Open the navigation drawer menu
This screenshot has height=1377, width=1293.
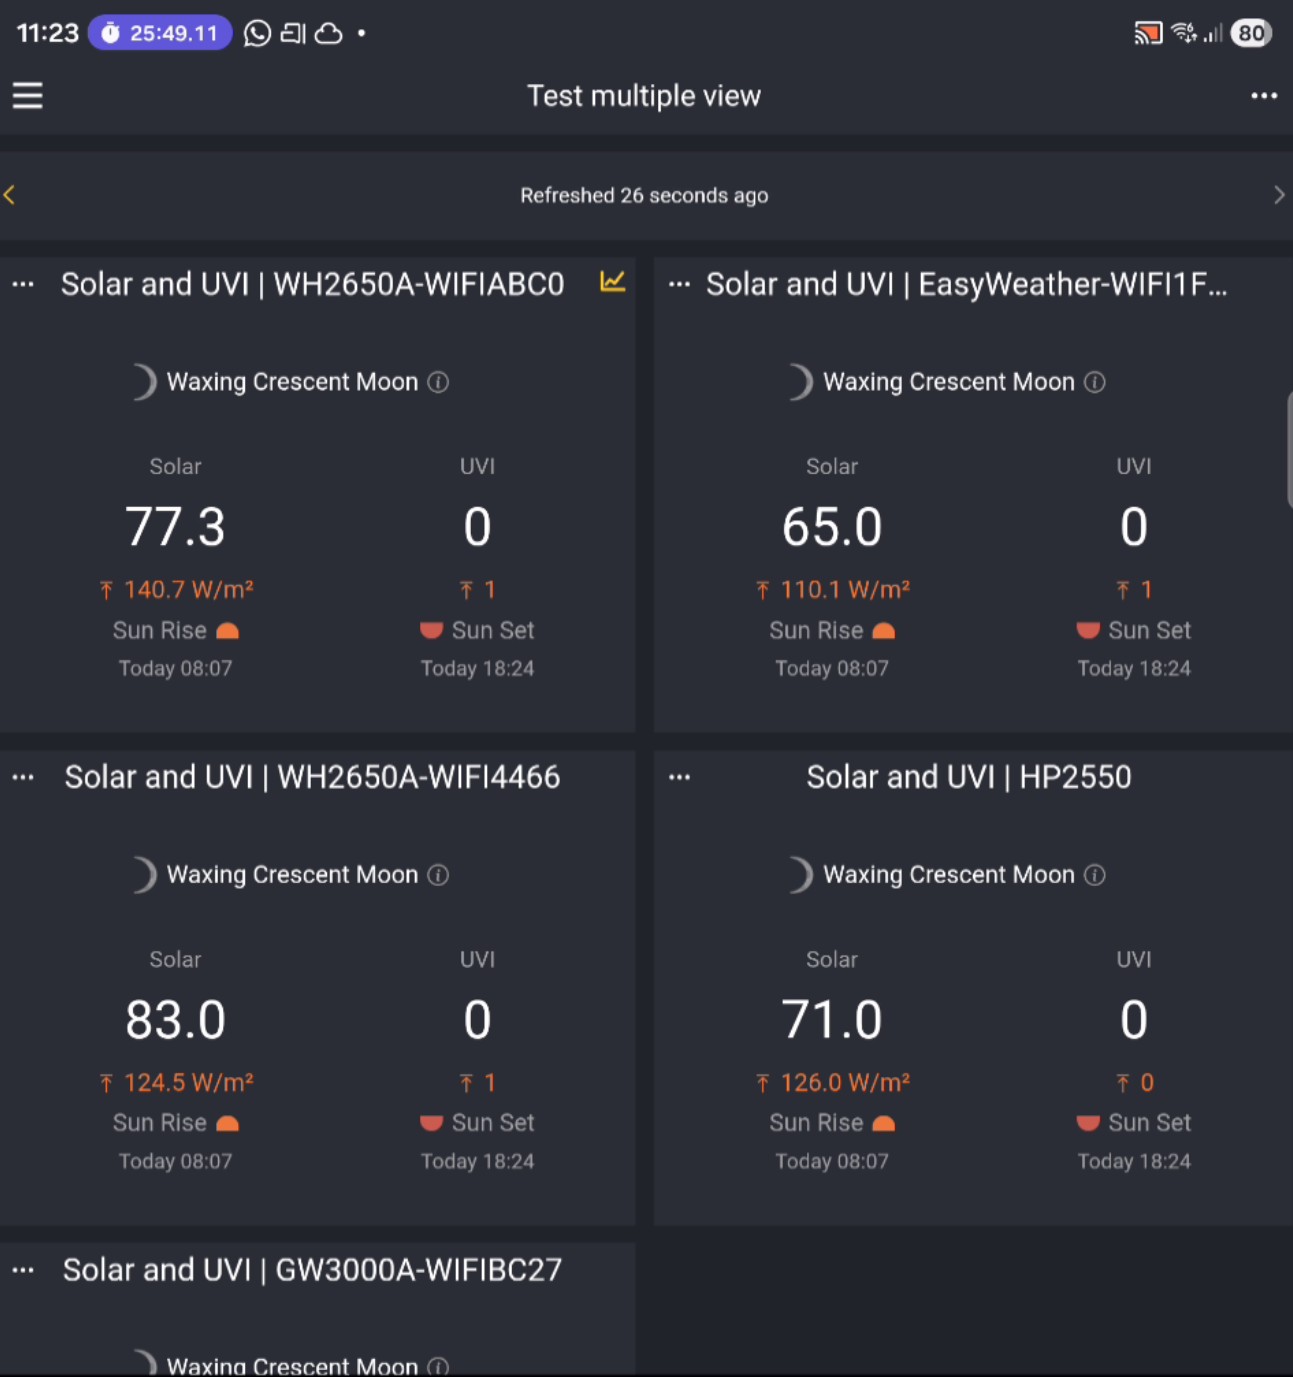pos(27,95)
